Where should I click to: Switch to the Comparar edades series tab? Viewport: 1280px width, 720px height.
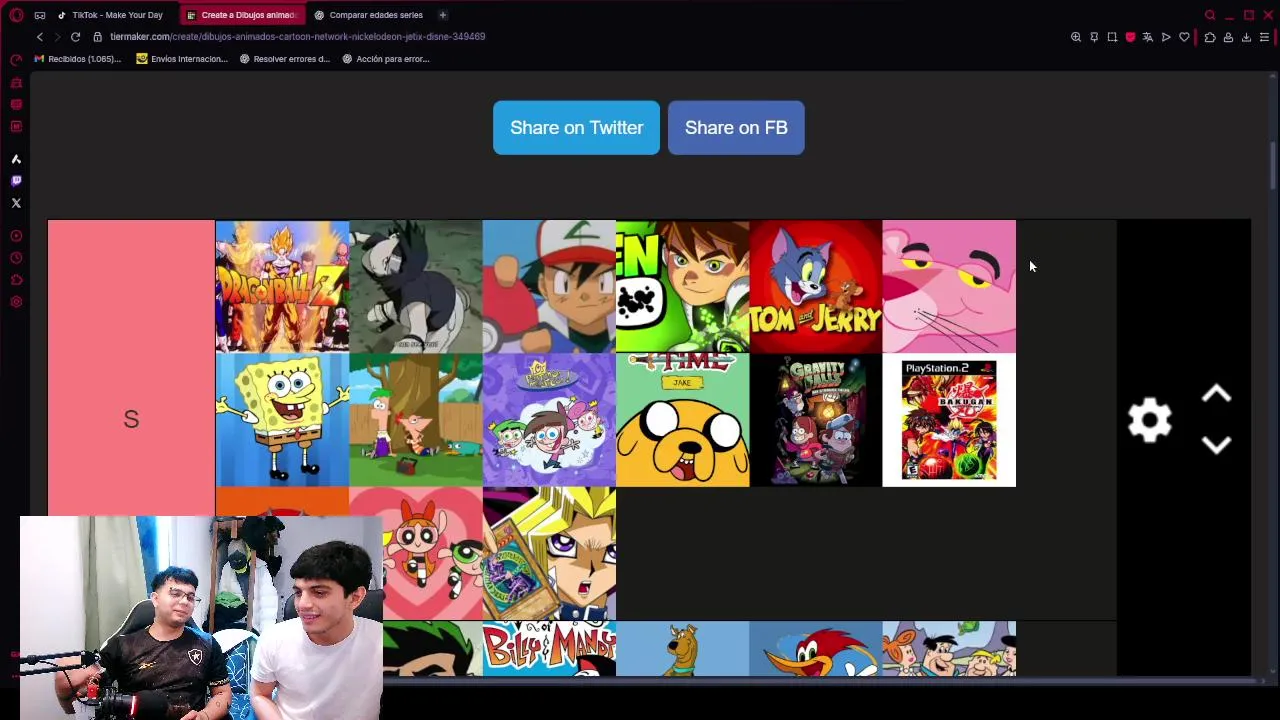click(368, 15)
